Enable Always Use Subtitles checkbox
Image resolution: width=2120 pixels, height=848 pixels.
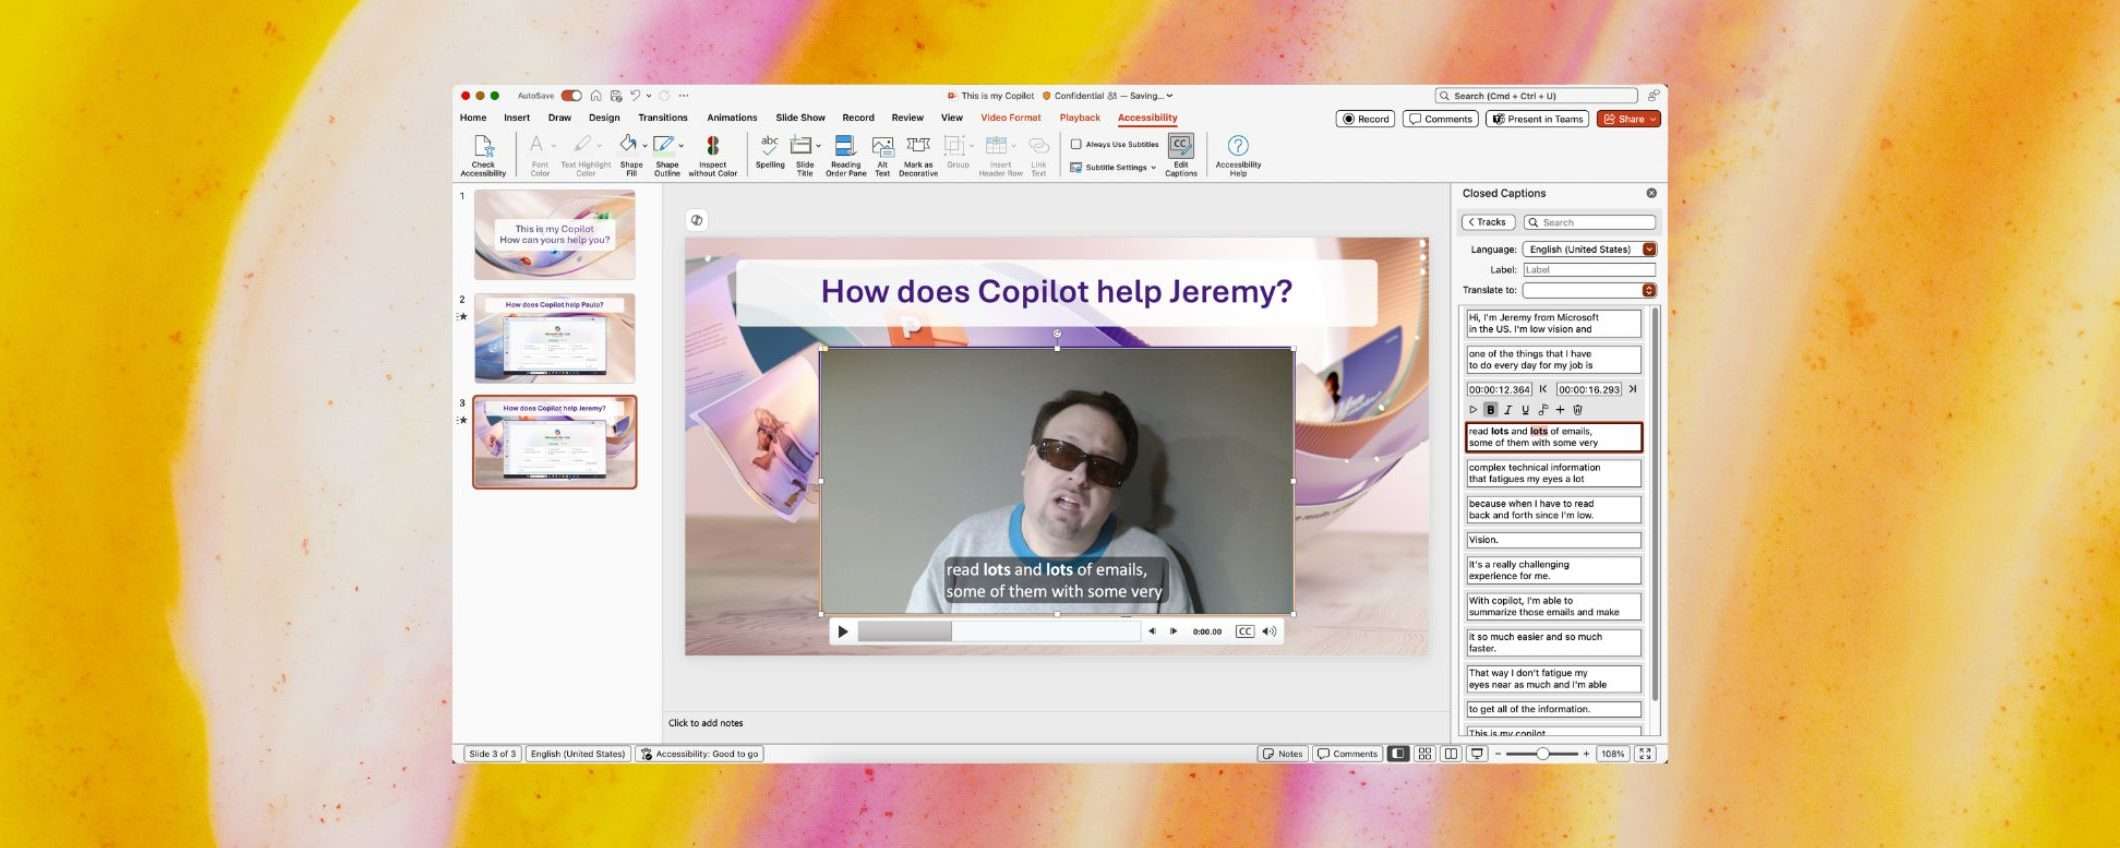coord(1076,144)
